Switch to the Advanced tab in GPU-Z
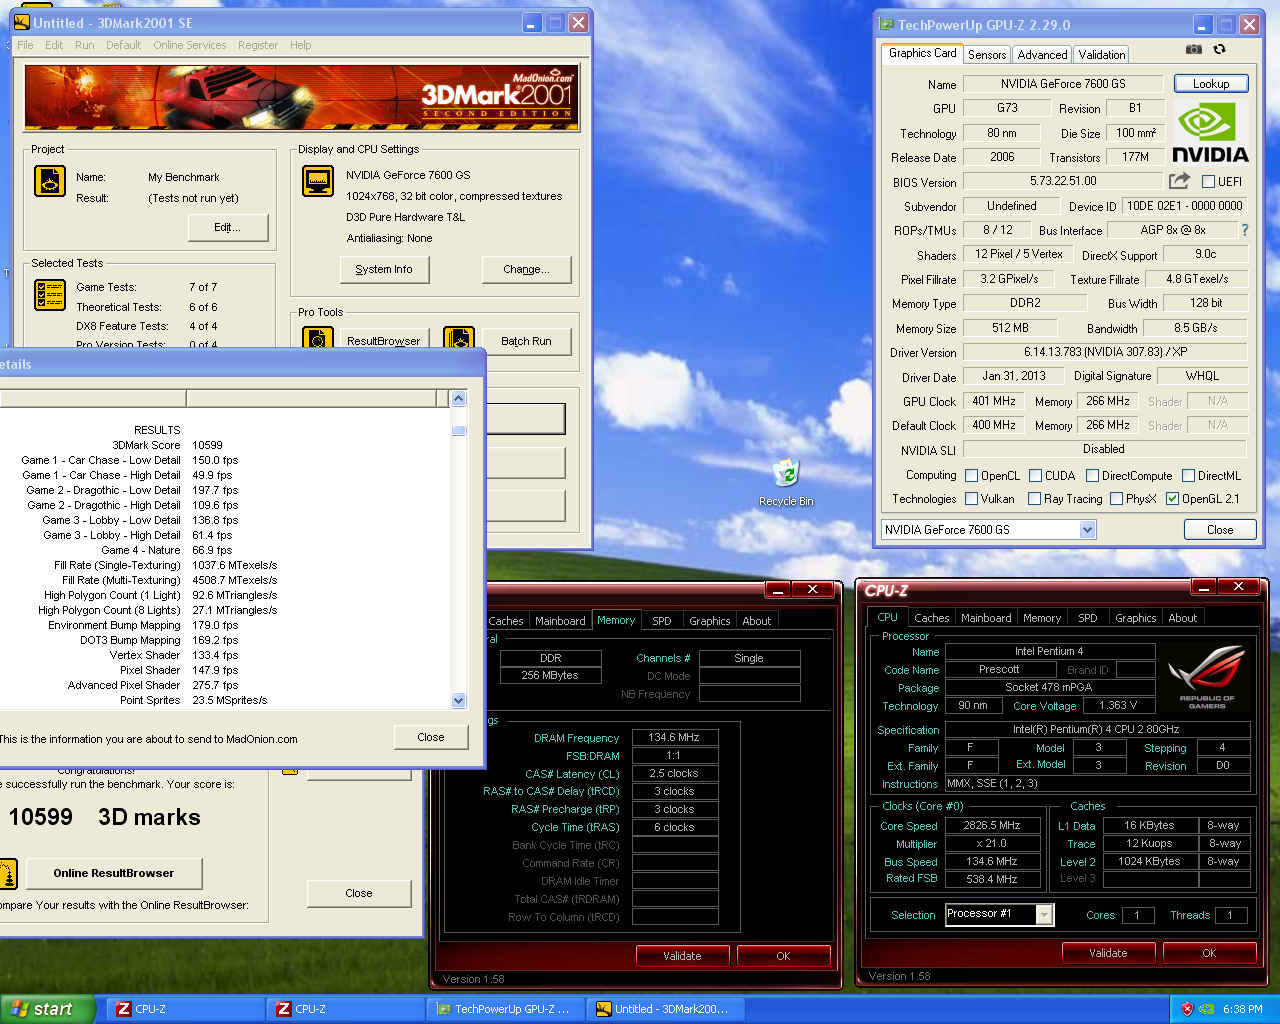The image size is (1280, 1024). click(1042, 55)
